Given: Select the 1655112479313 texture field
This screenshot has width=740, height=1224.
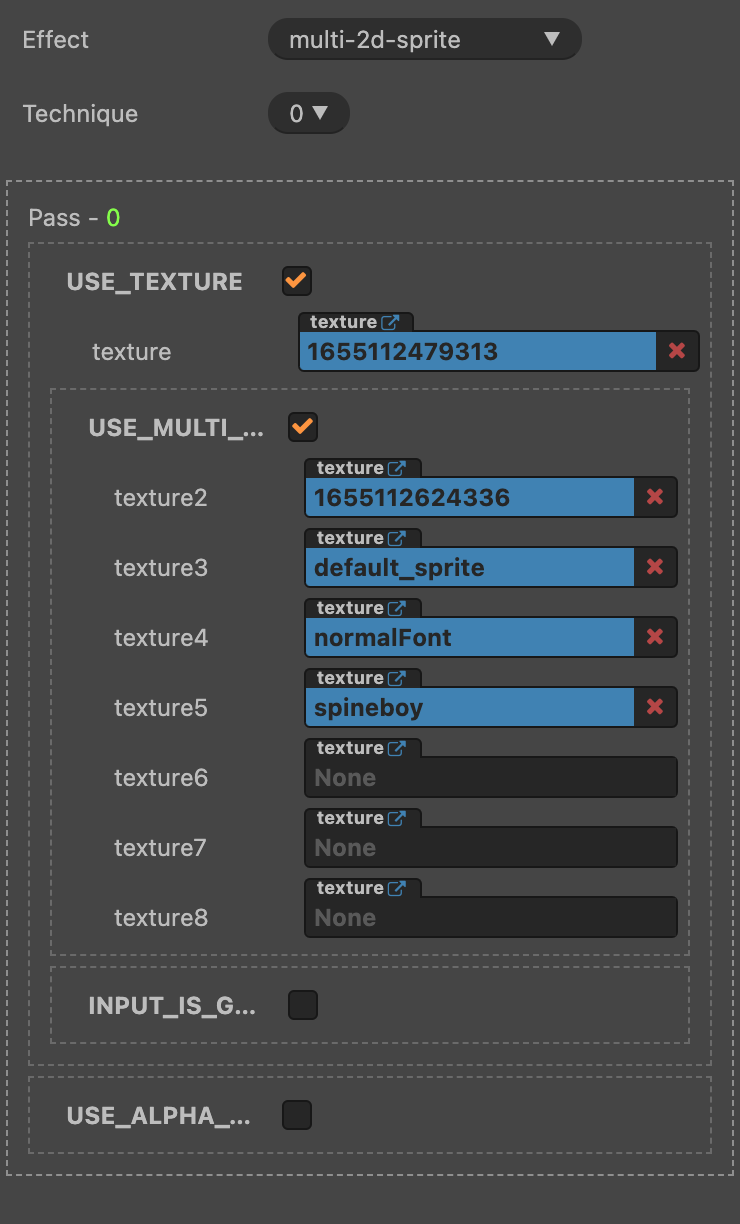Looking at the screenshot, I should tap(477, 351).
